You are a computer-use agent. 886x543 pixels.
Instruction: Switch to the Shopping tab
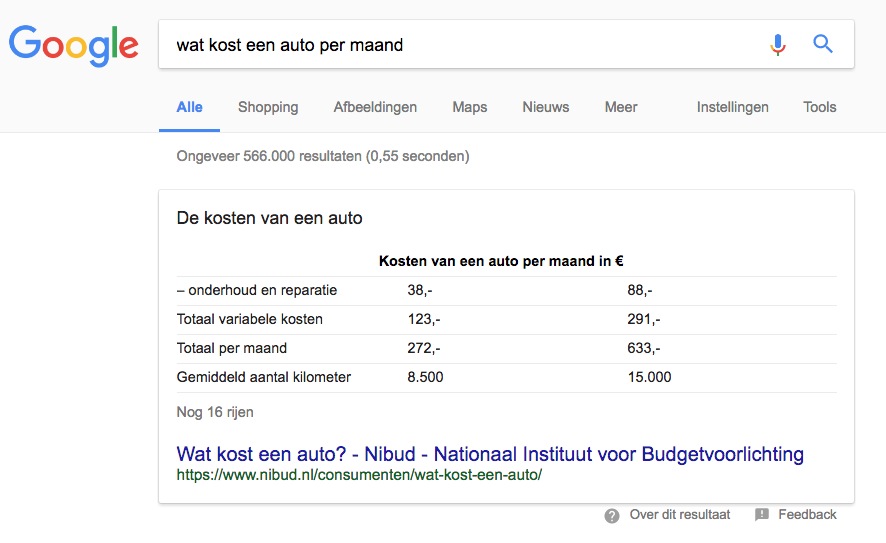[268, 107]
